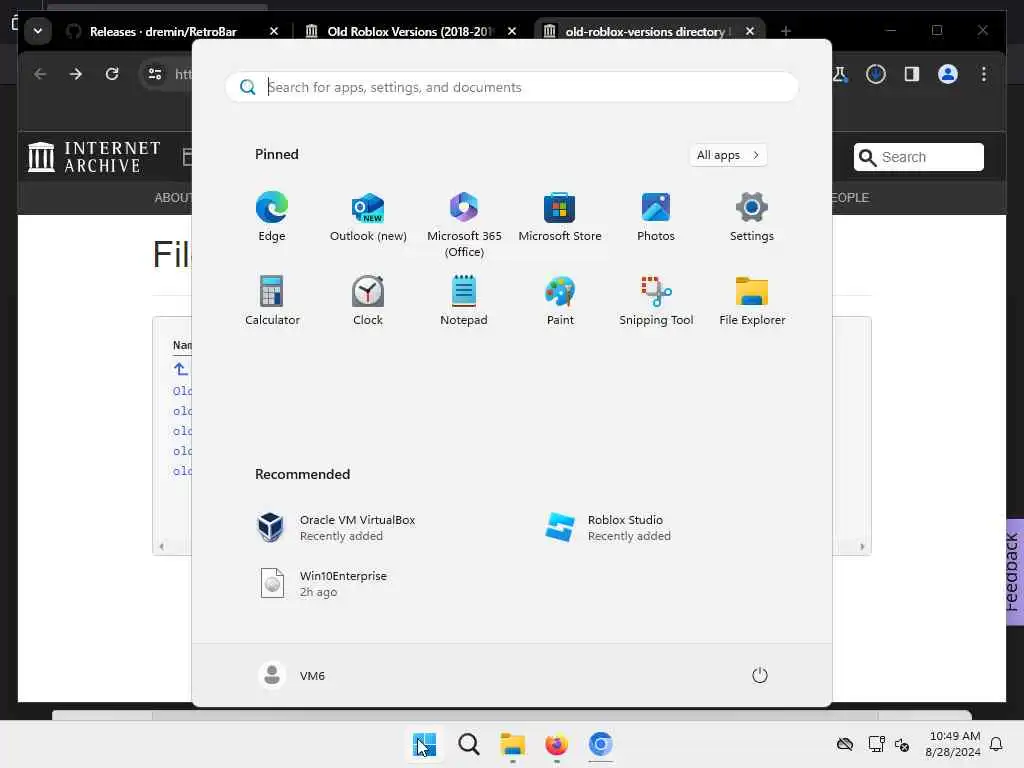Close the Releases dremin/RetroBar tab
1024x768 pixels.
pyautogui.click(x=274, y=31)
